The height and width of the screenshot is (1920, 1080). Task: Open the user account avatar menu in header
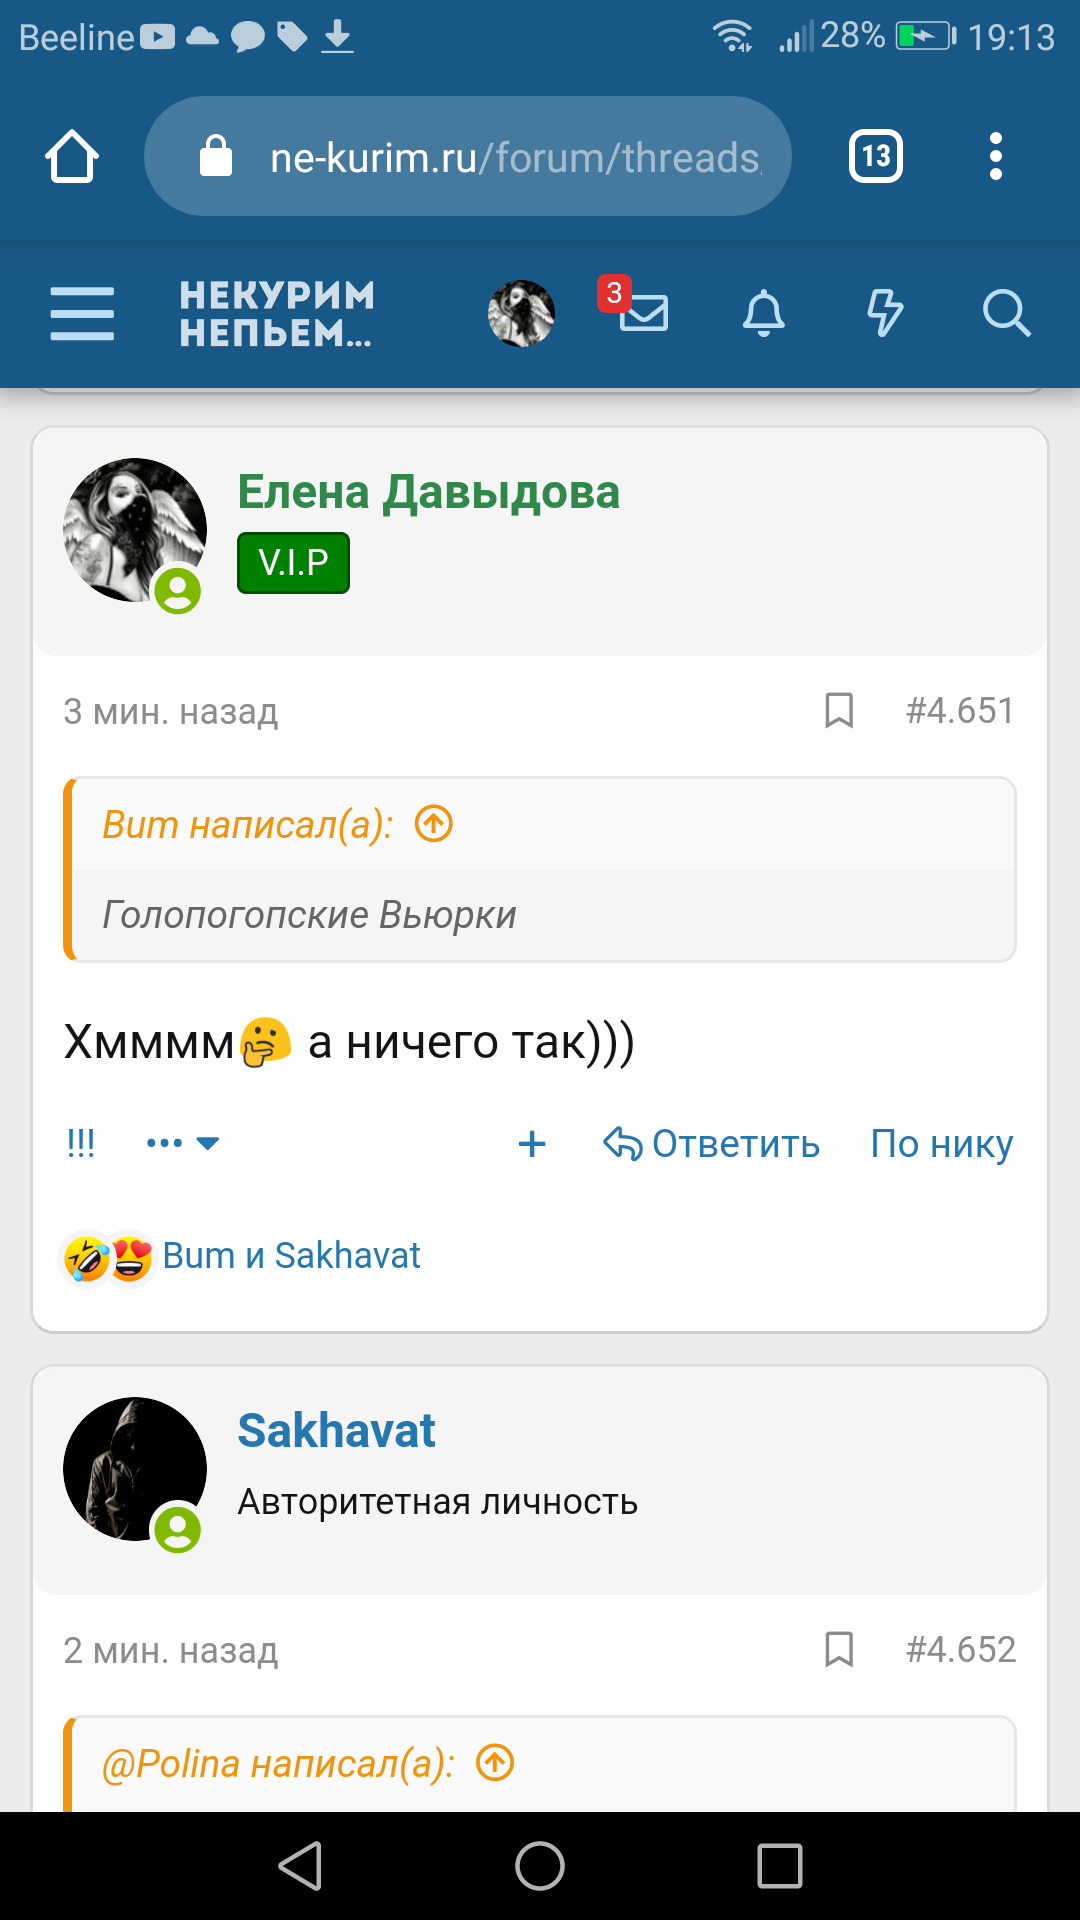click(x=521, y=313)
